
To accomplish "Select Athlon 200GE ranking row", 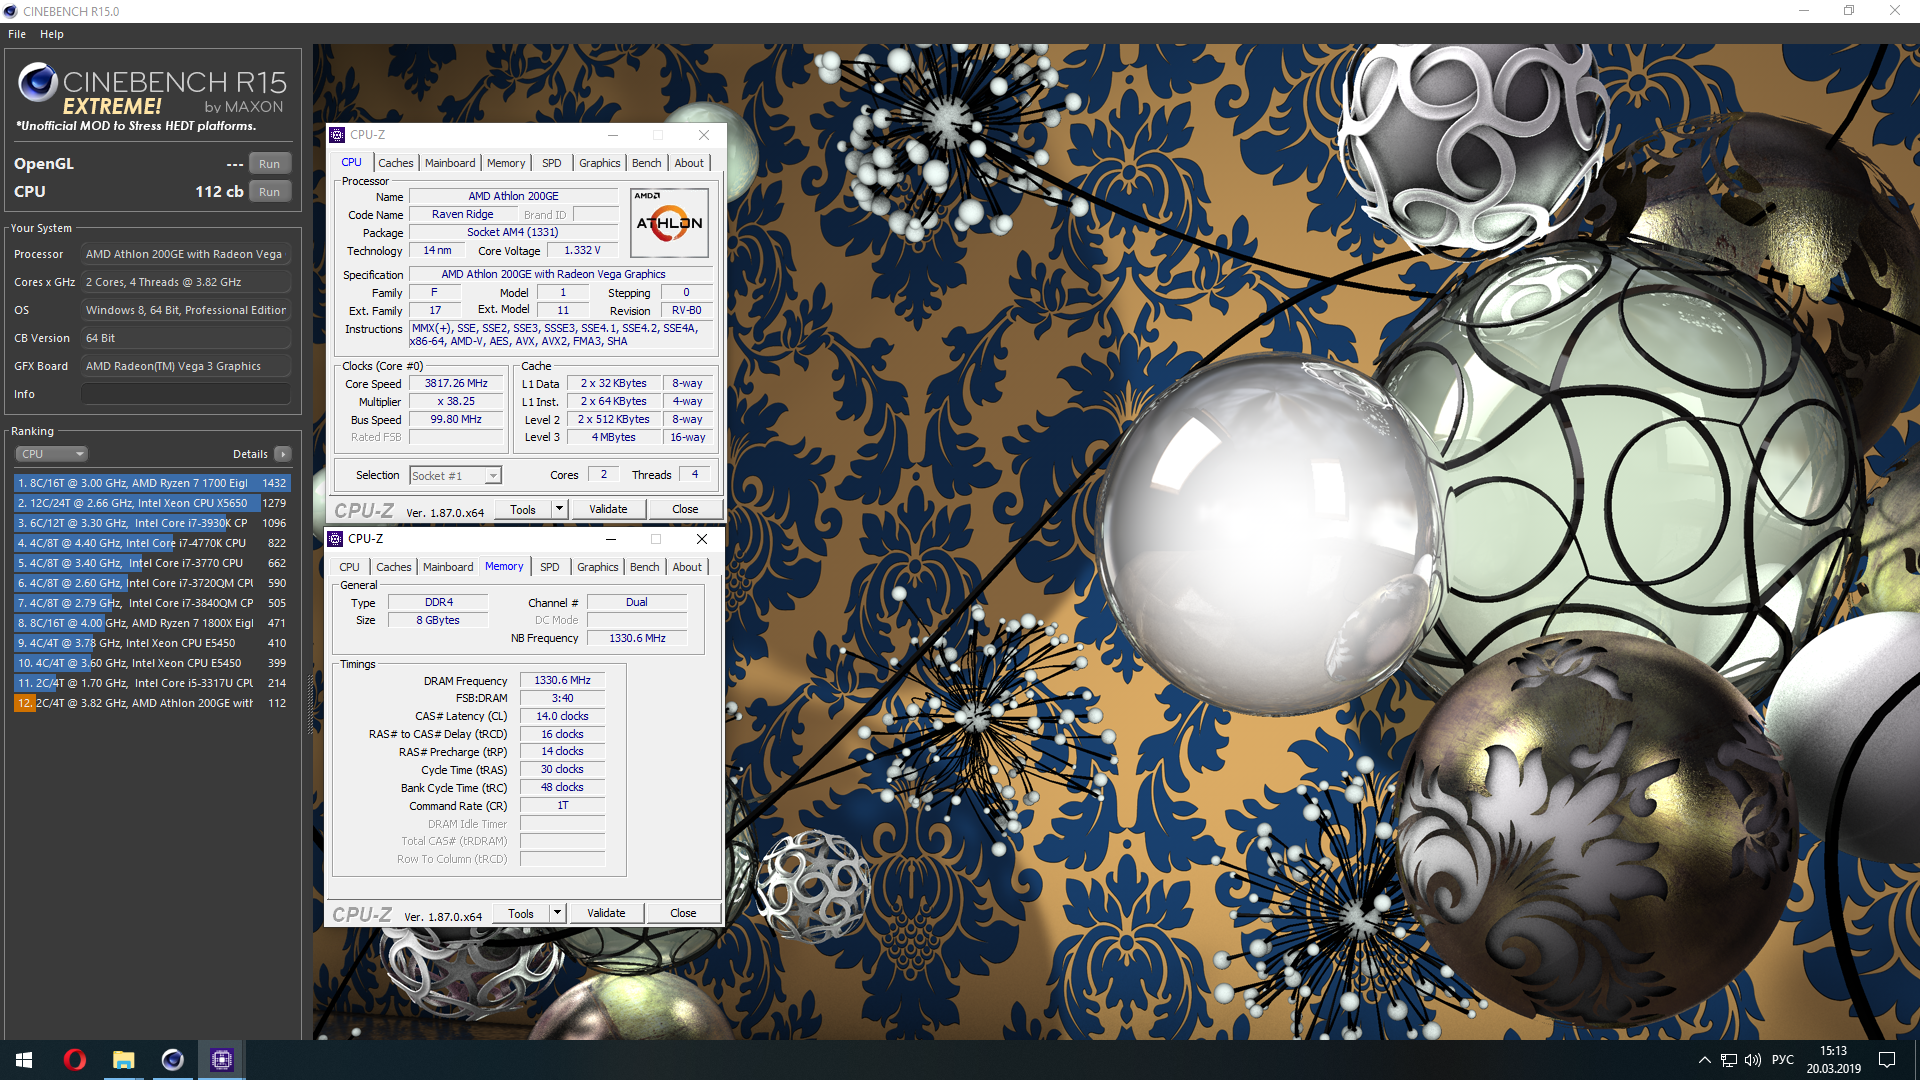I will click(152, 703).
